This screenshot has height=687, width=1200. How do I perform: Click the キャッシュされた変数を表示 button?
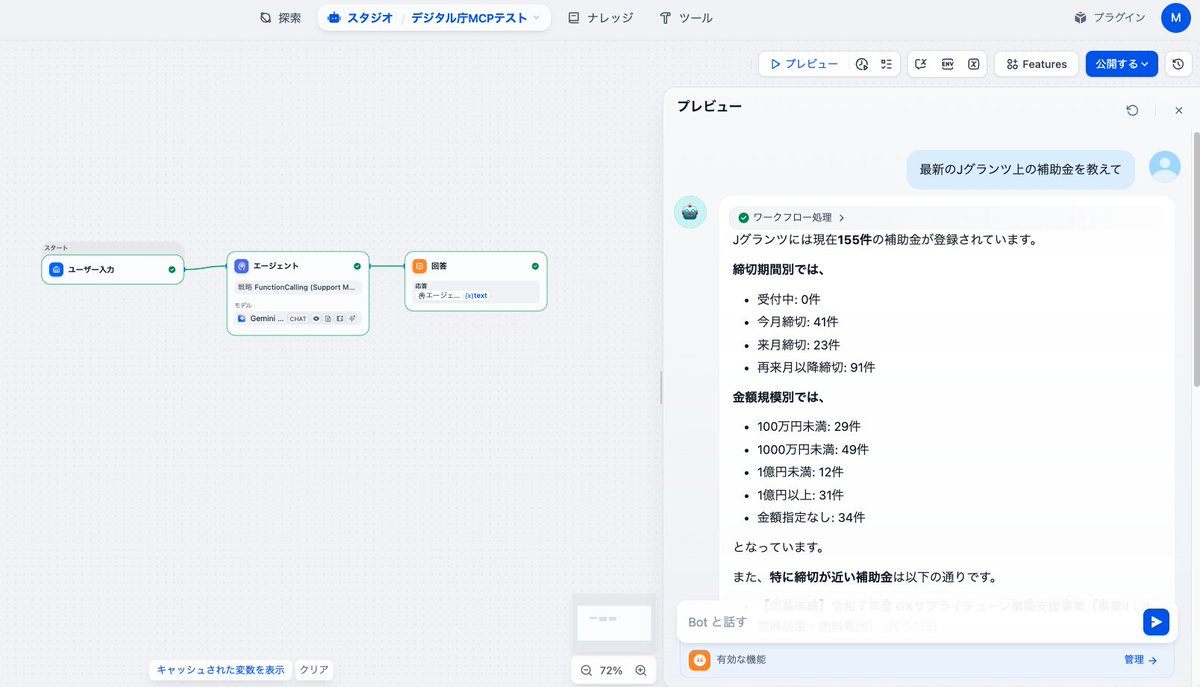tap(220, 670)
